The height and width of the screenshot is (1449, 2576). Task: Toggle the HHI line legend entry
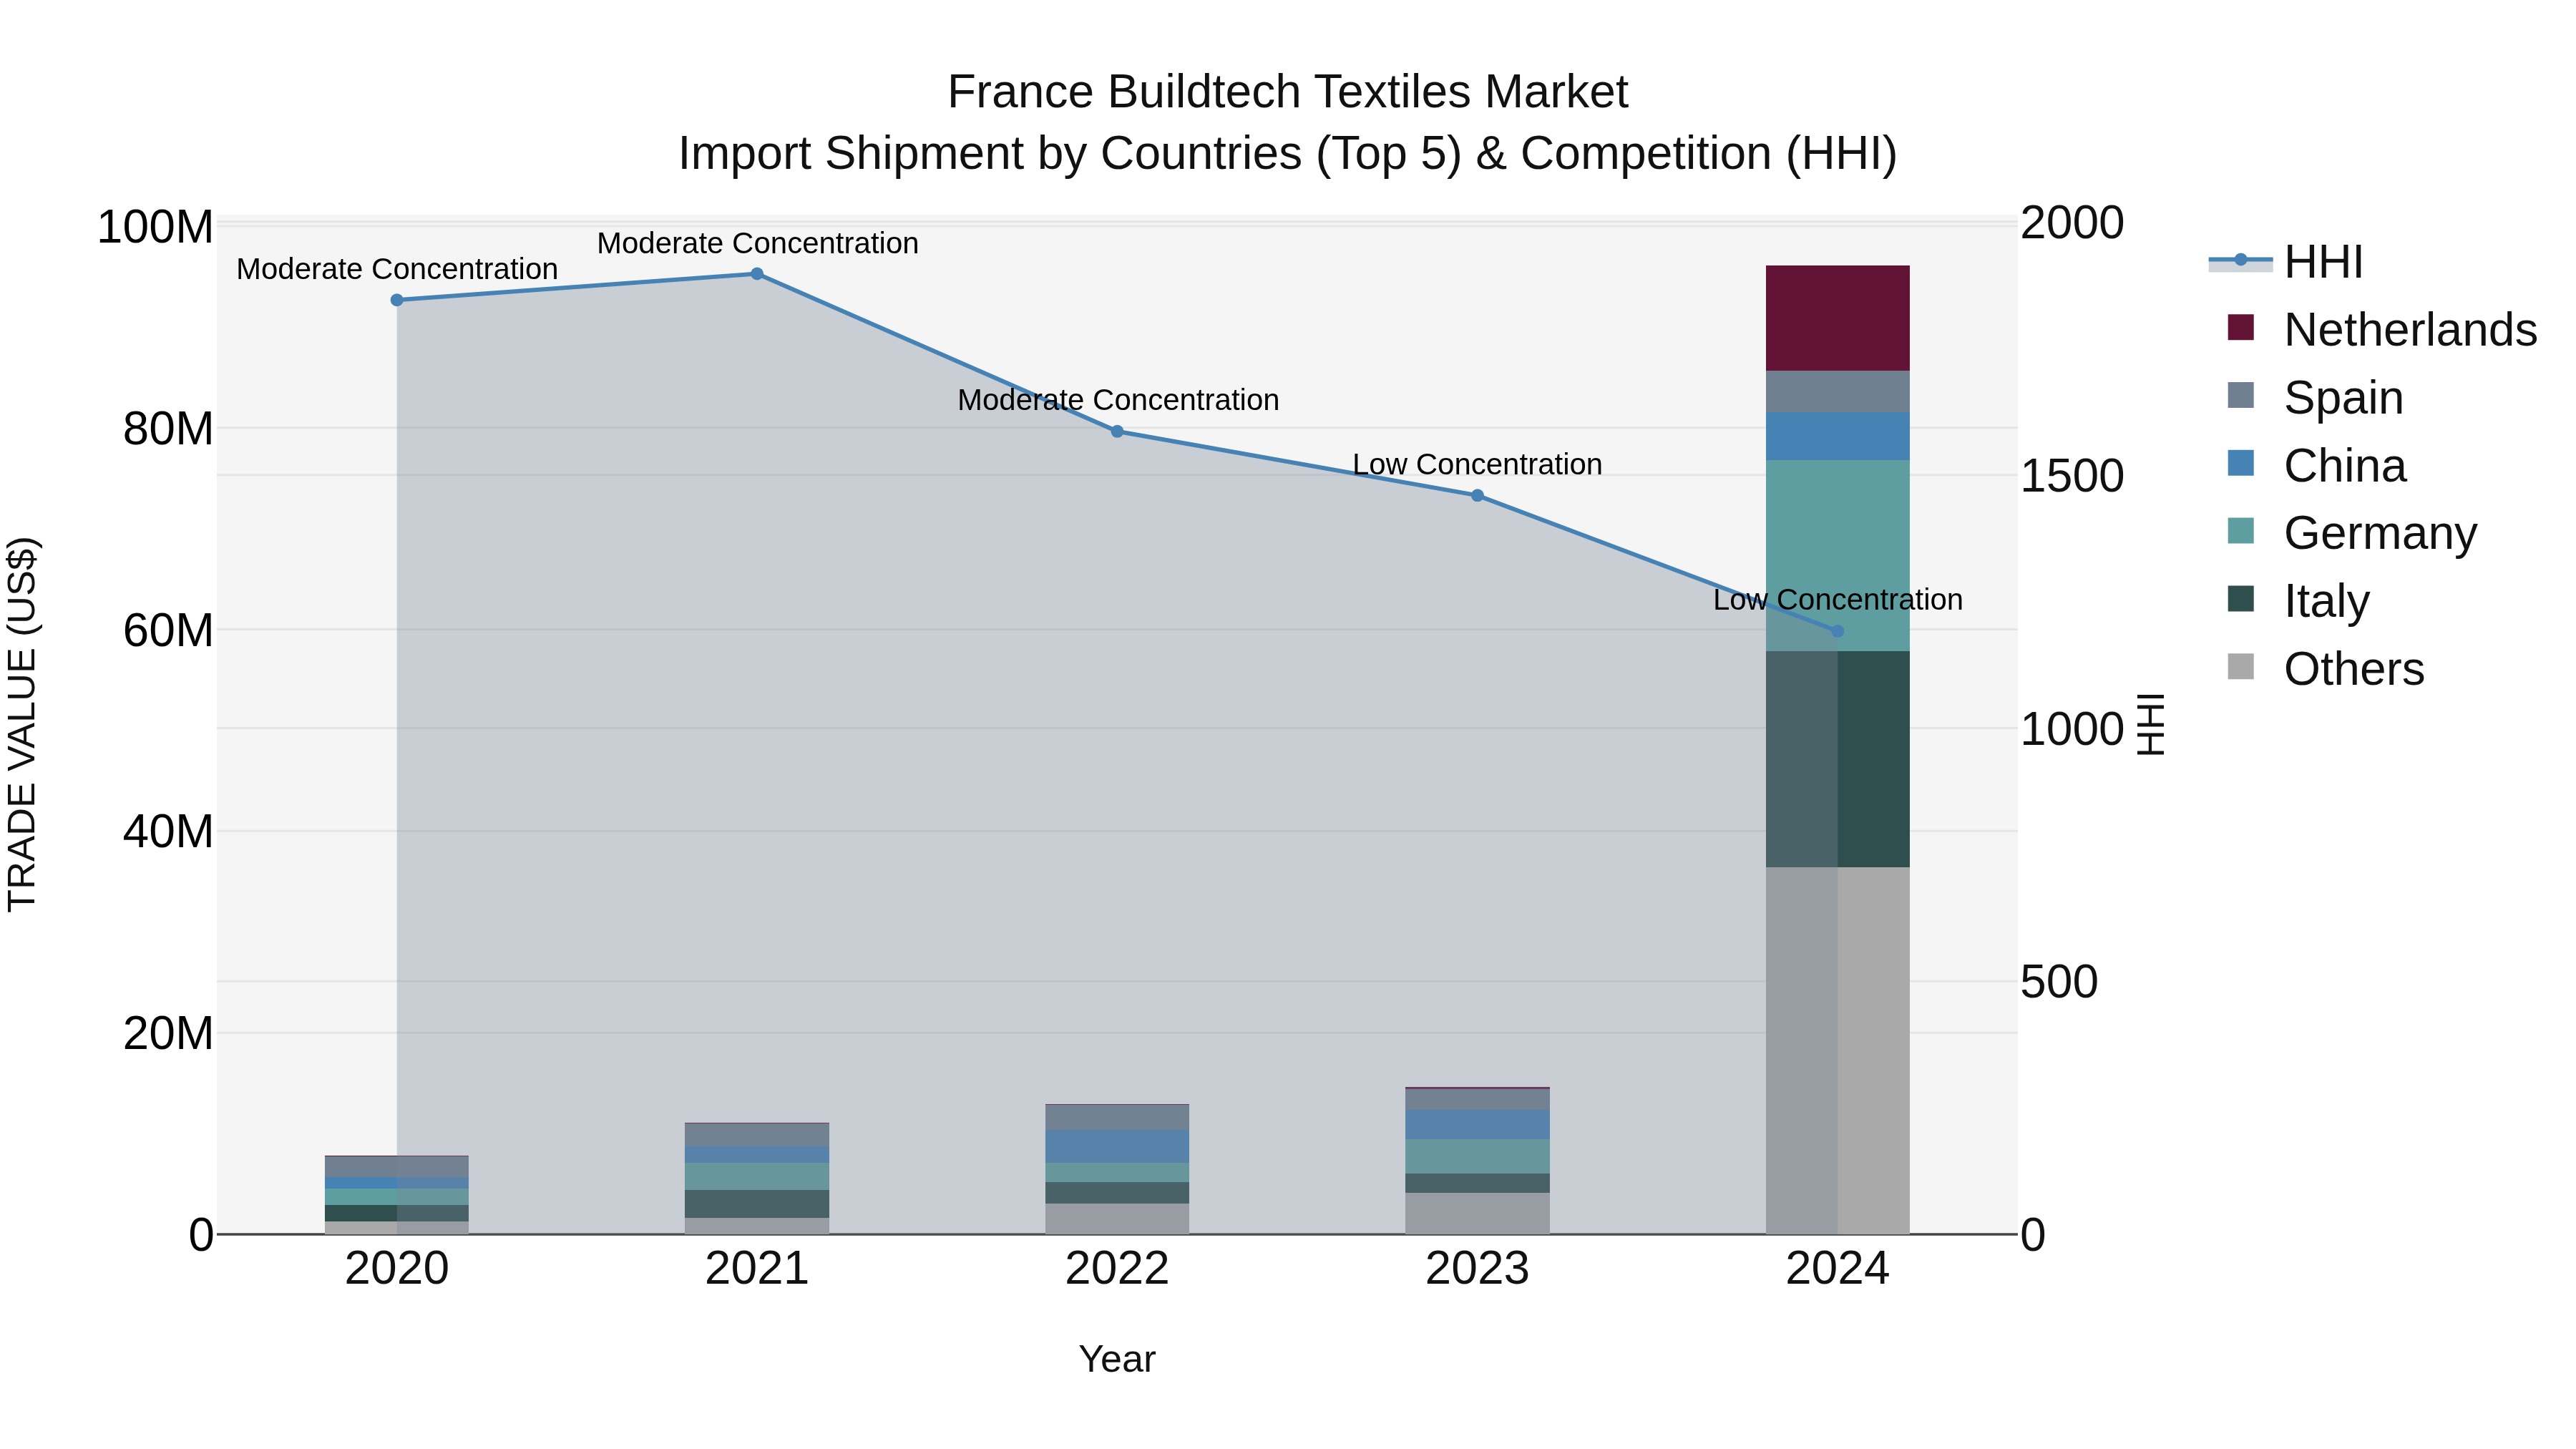coord(2286,262)
